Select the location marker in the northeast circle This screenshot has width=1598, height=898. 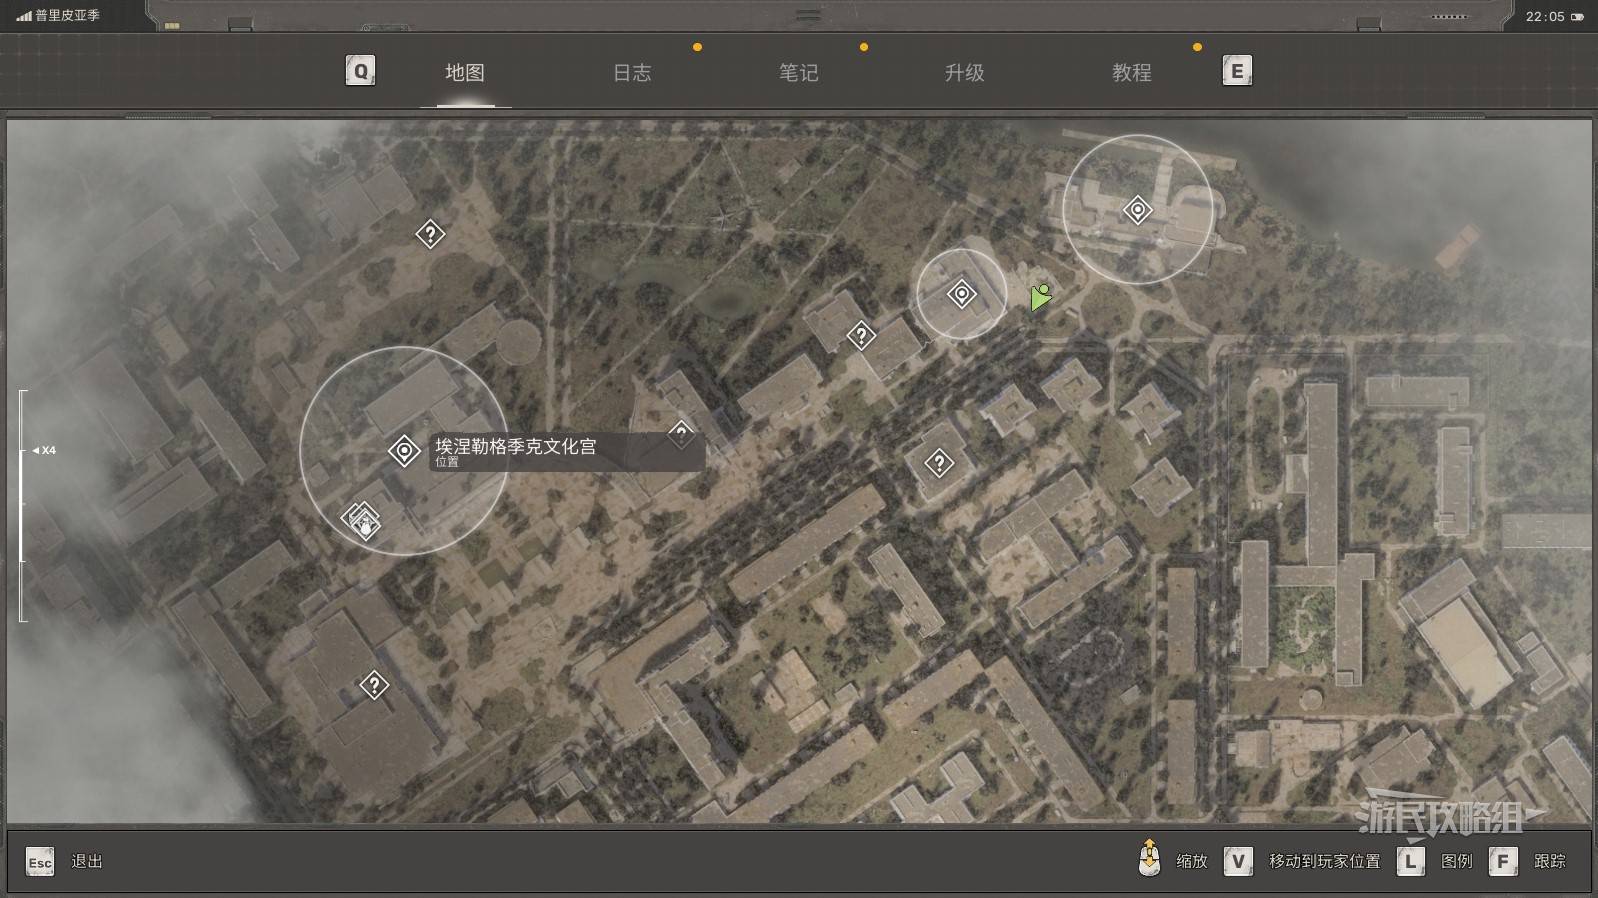tap(1138, 210)
